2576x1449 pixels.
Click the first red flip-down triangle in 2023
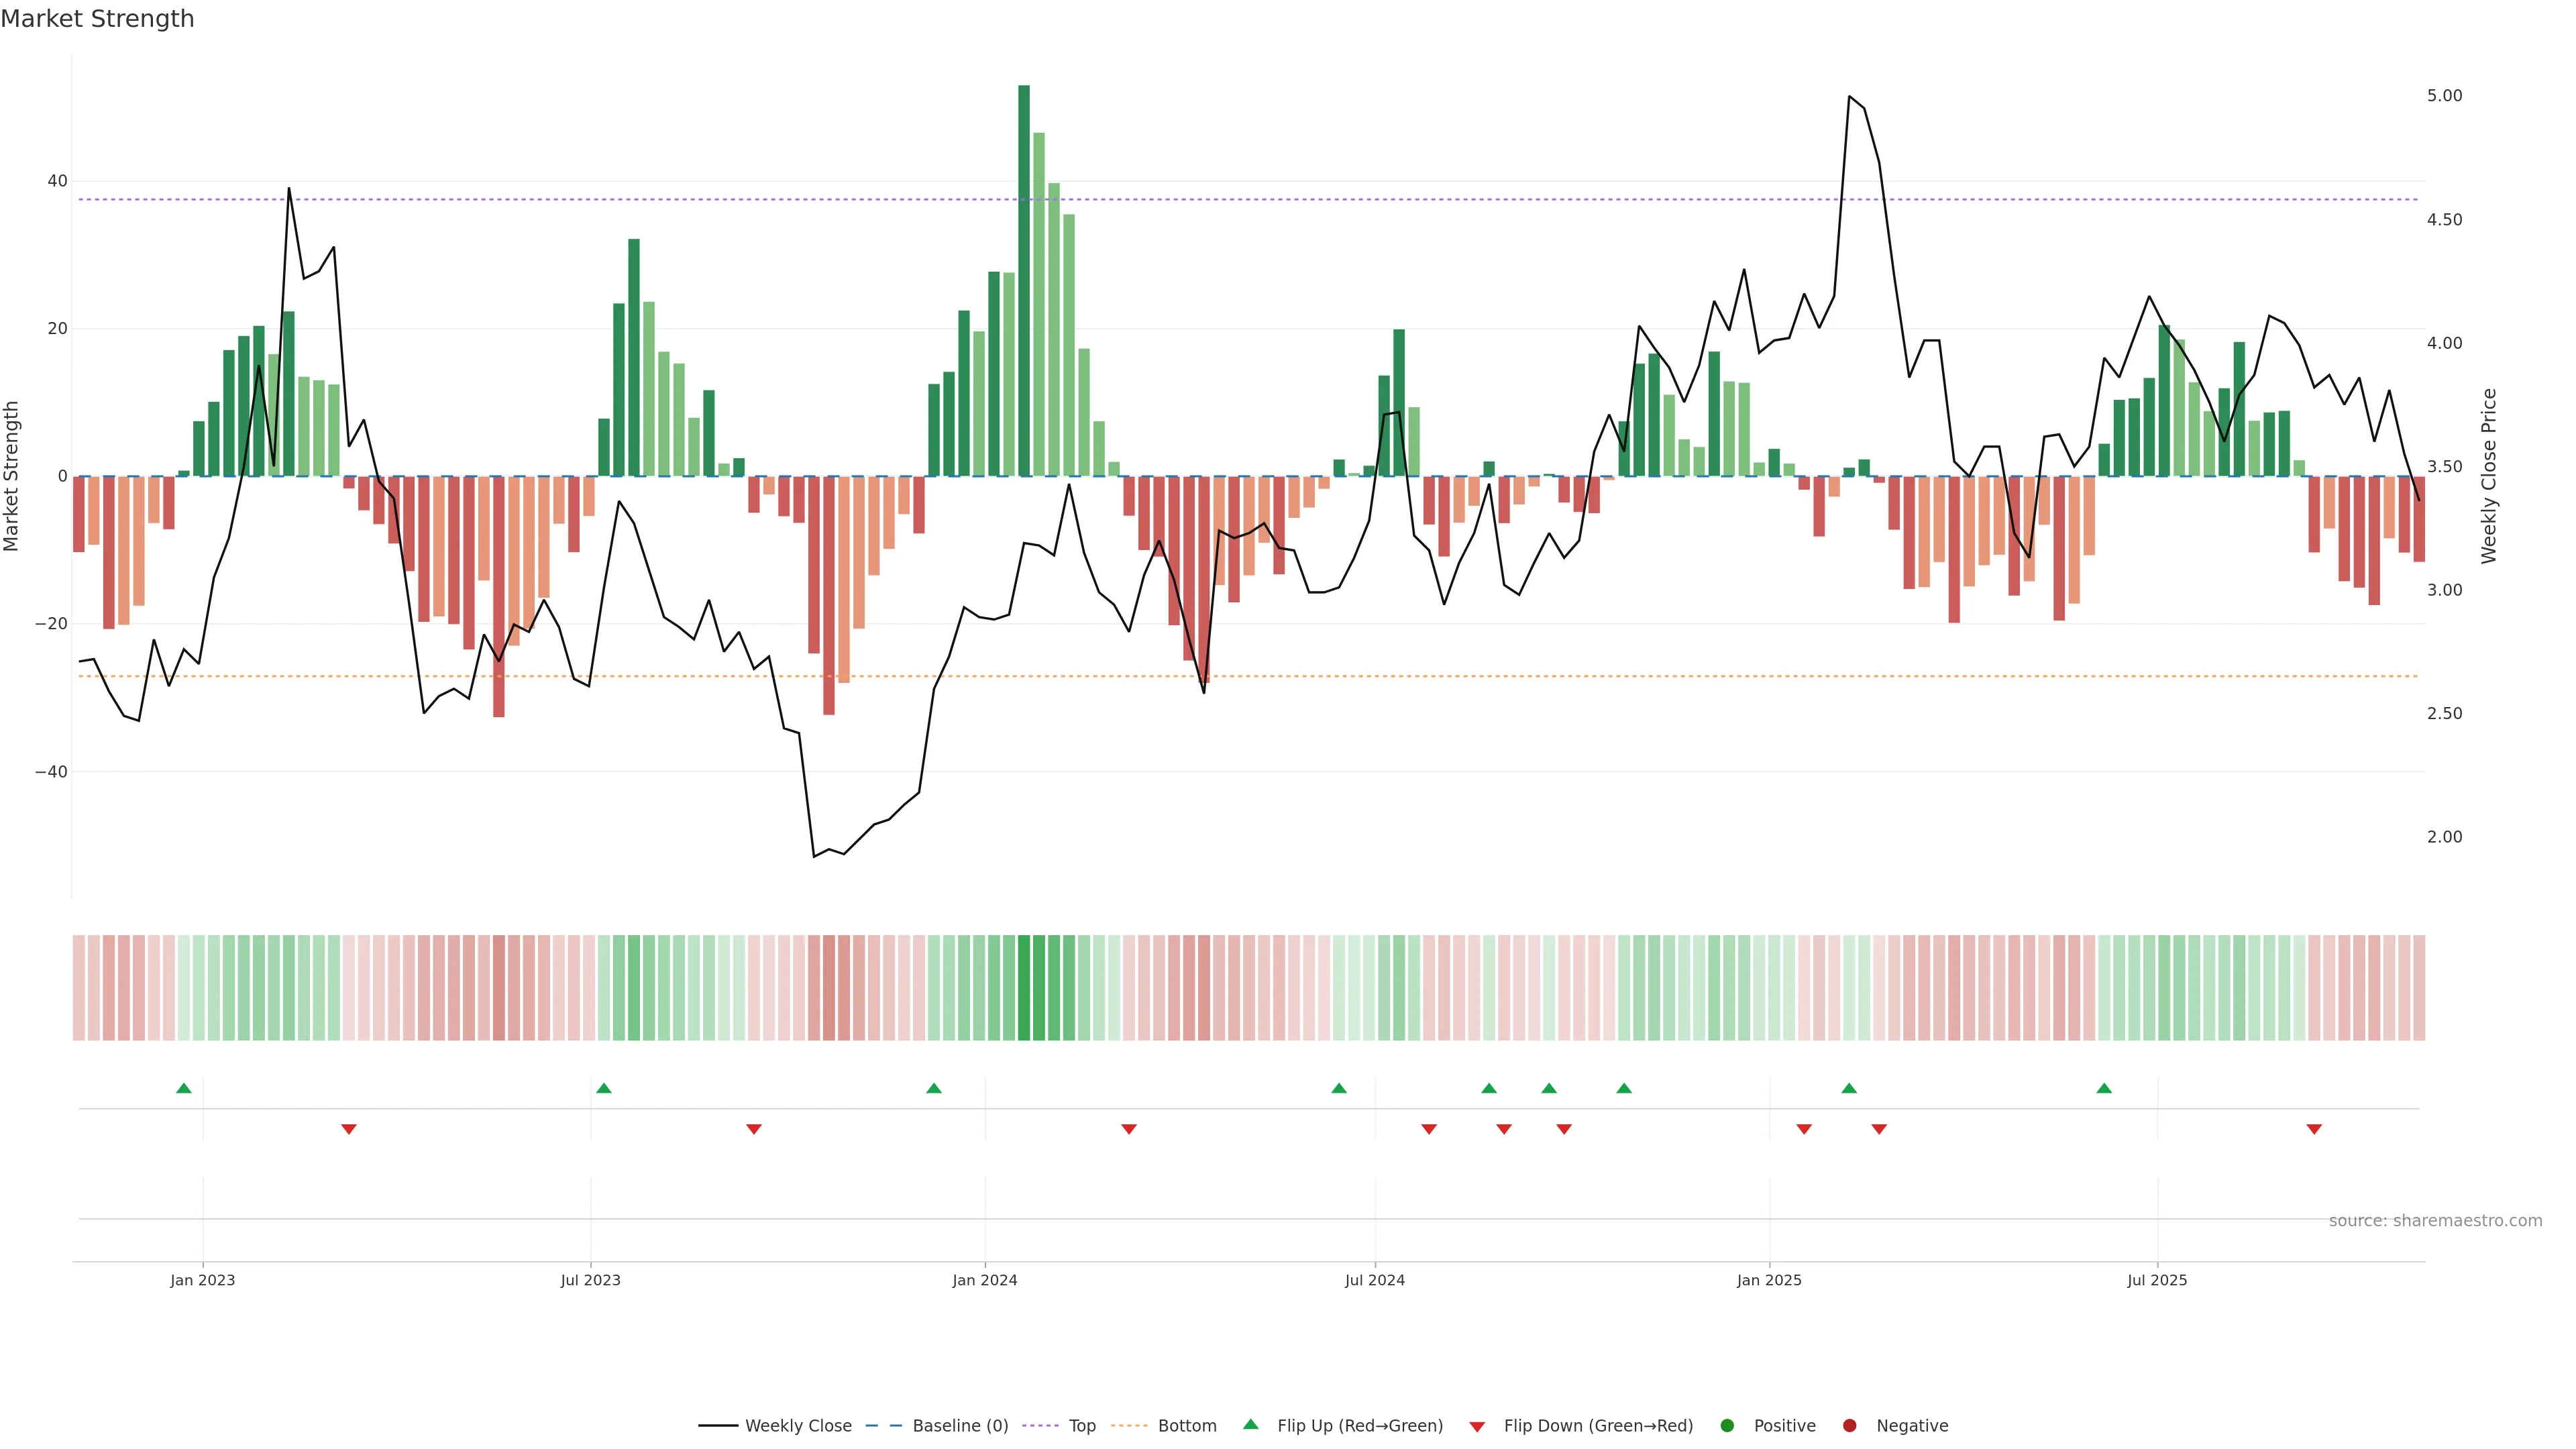pyautogui.click(x=349, y=1129)
